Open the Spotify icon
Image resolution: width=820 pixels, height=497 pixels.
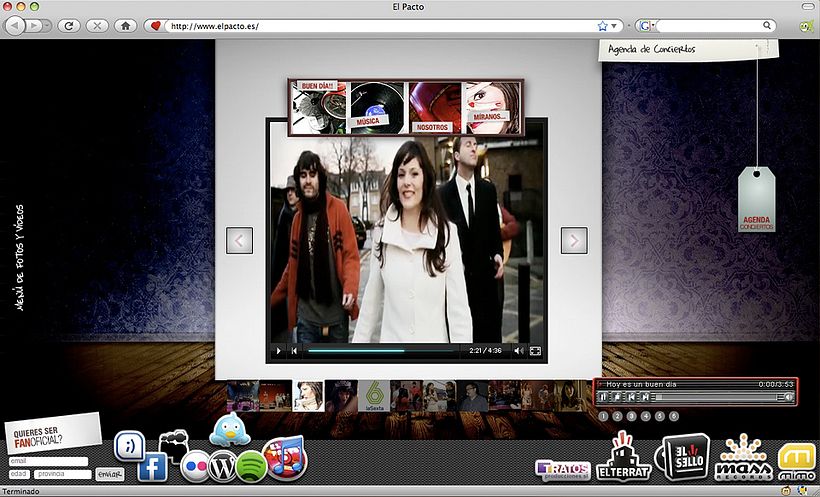[251, 466]
